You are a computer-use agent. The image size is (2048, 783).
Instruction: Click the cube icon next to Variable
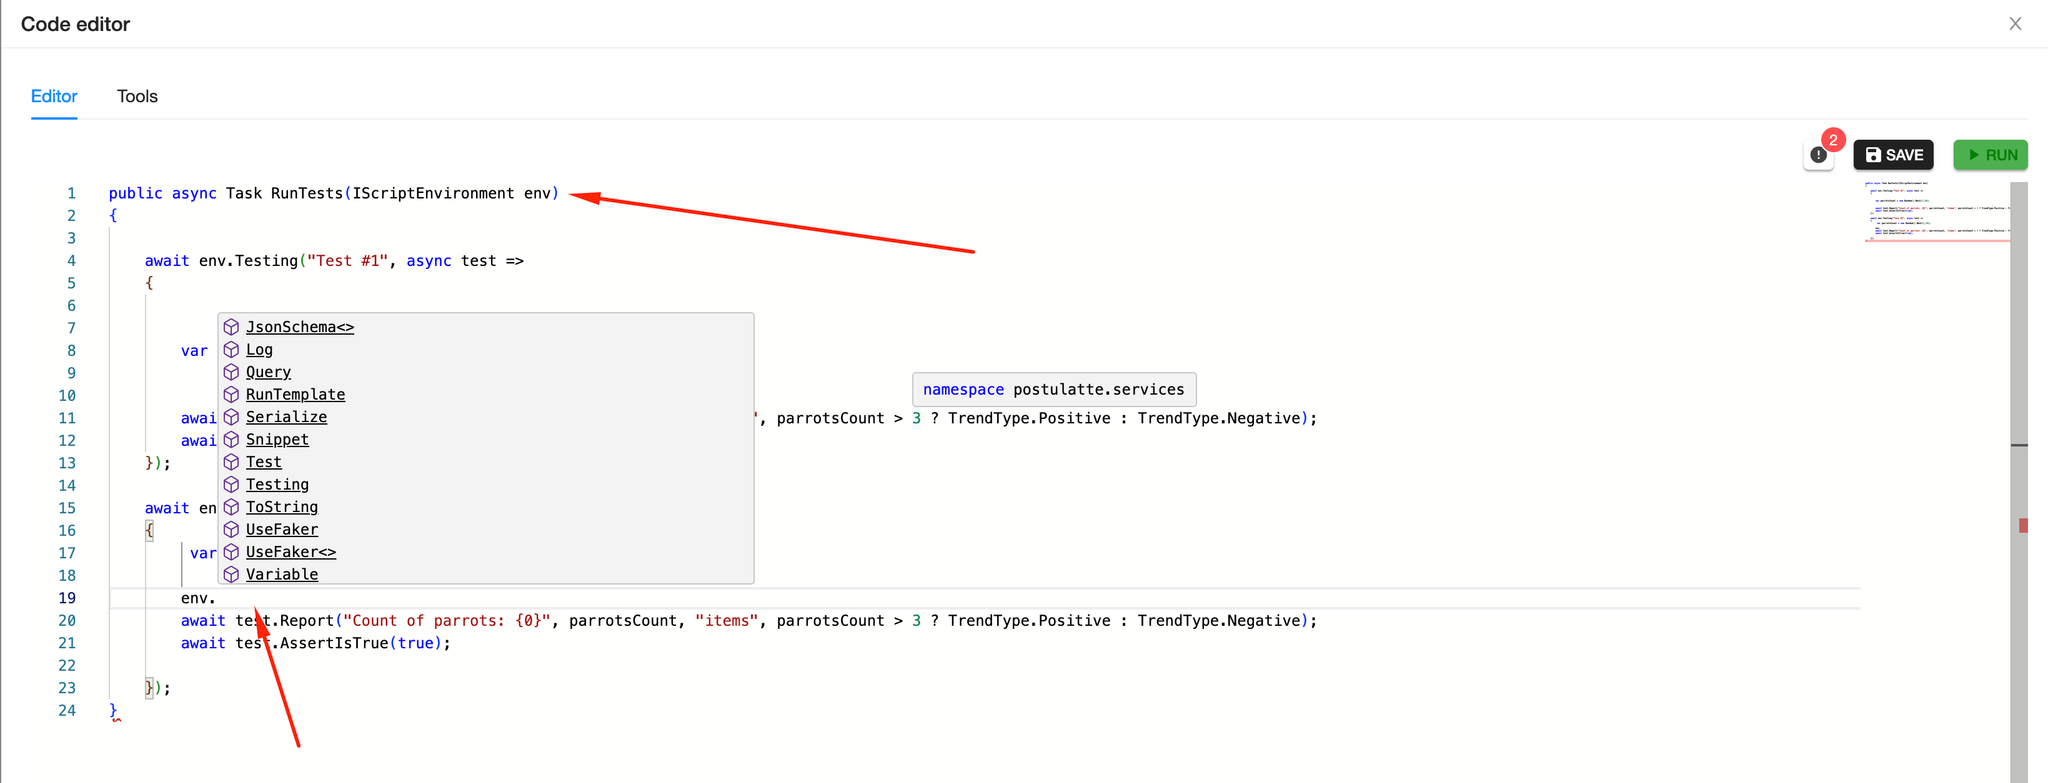[231, 575]
